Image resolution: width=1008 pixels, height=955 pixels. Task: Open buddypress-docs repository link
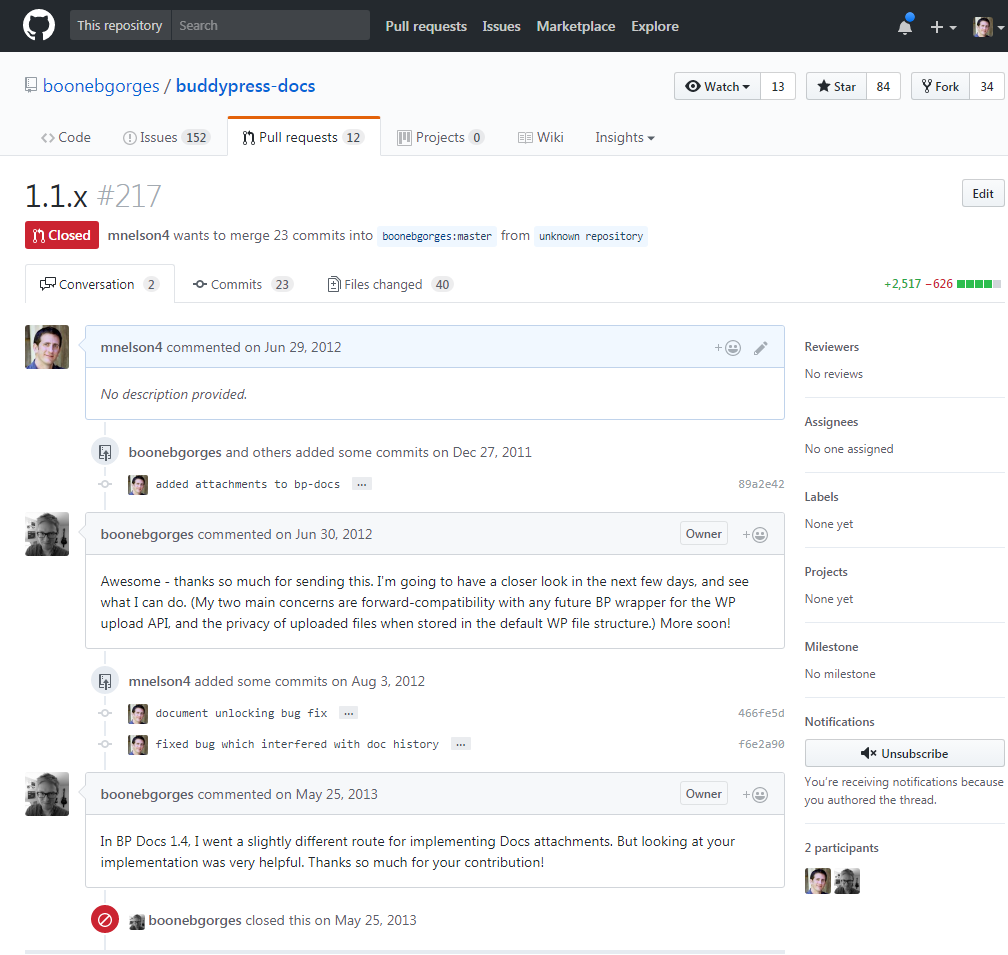(246, 86)
